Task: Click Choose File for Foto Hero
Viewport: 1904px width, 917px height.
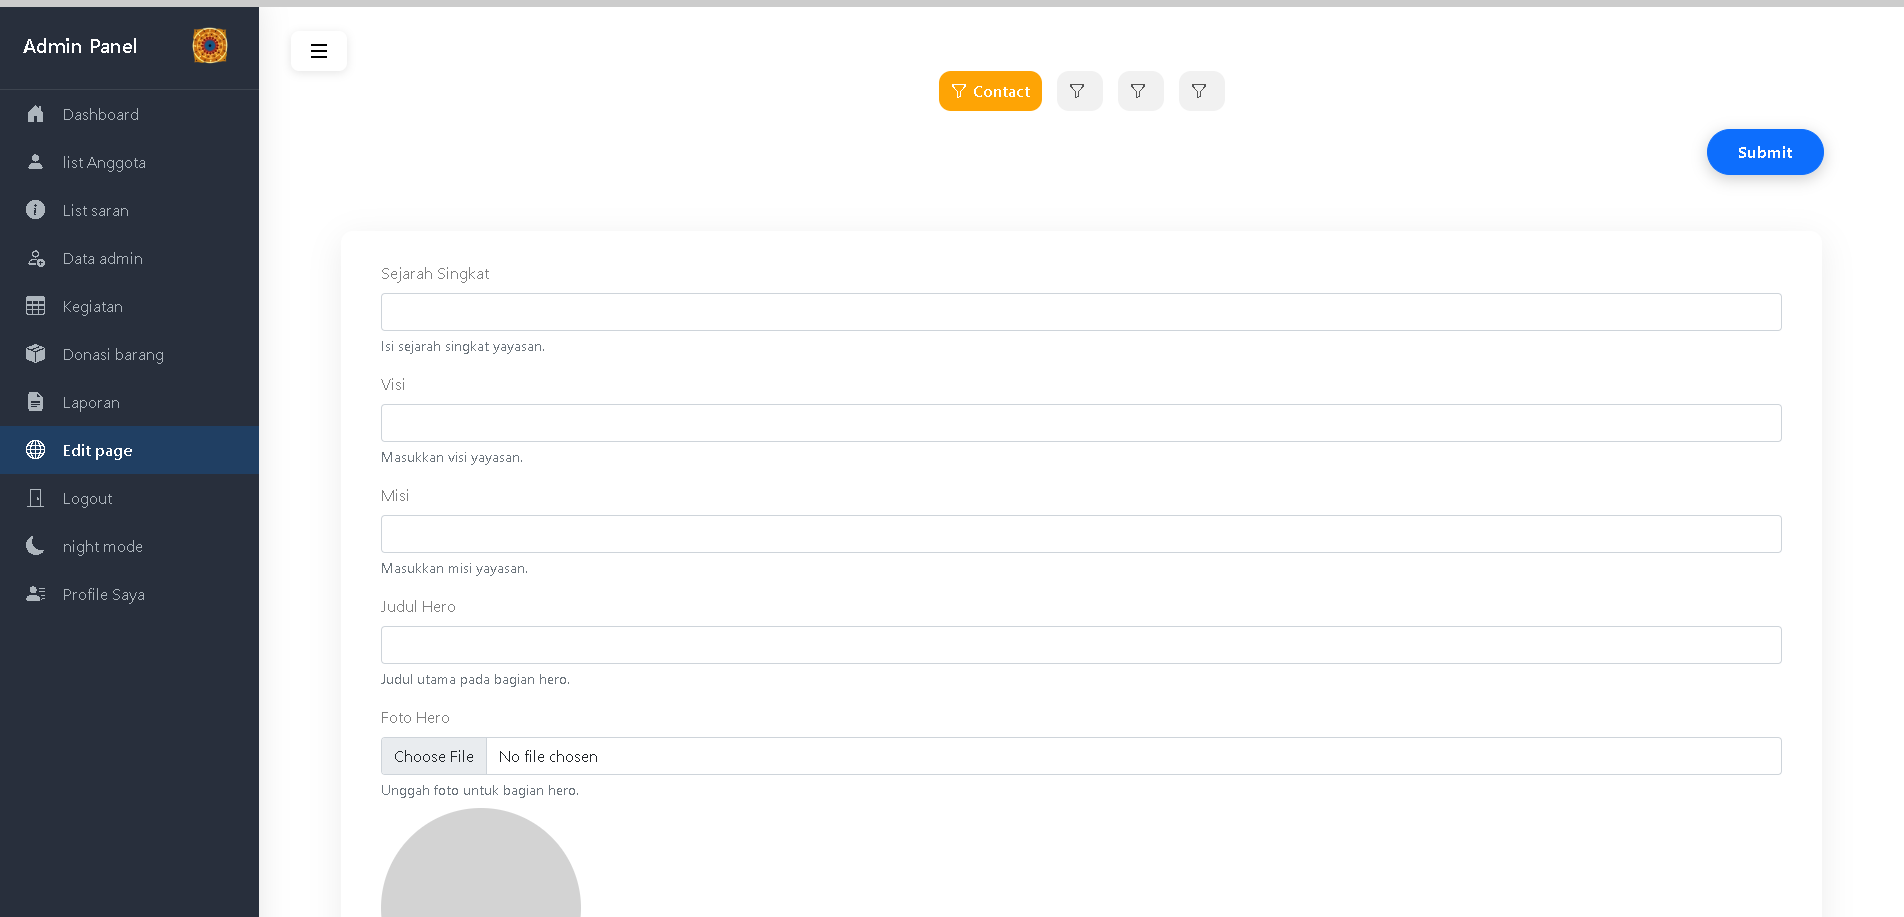Action: tap(434, 756)
